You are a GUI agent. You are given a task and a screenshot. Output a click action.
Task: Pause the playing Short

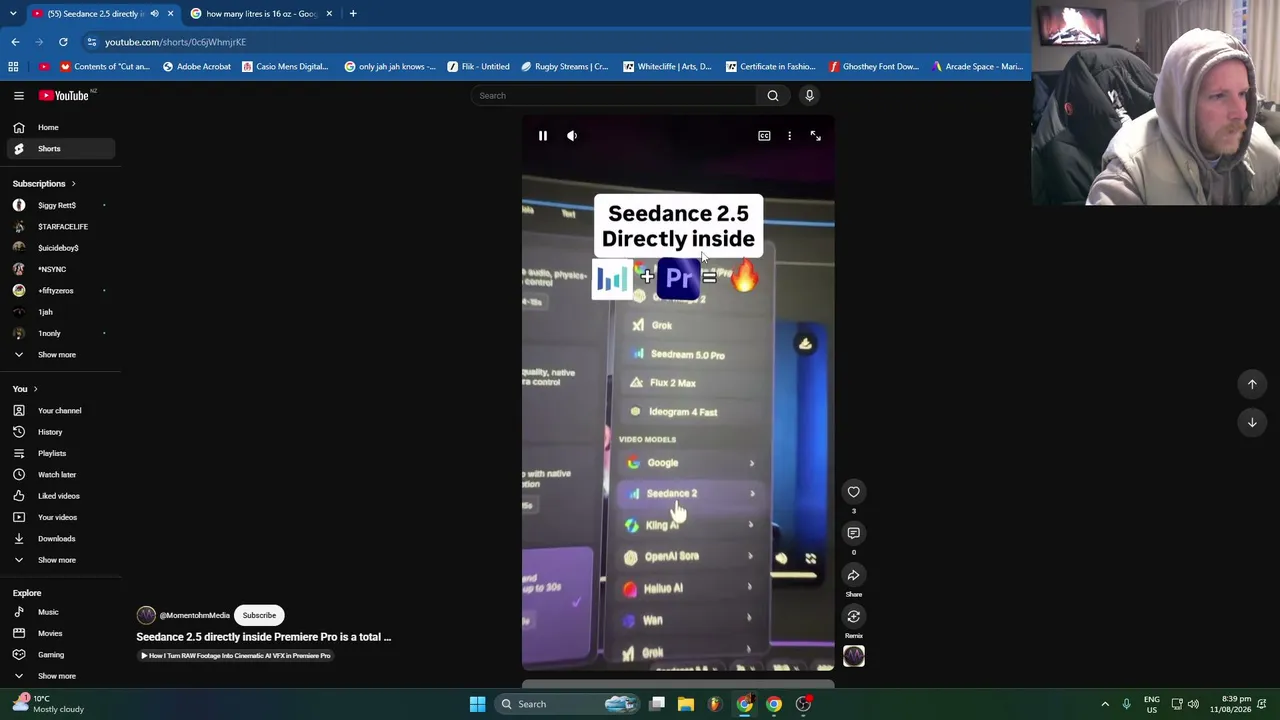pos(543,136)
